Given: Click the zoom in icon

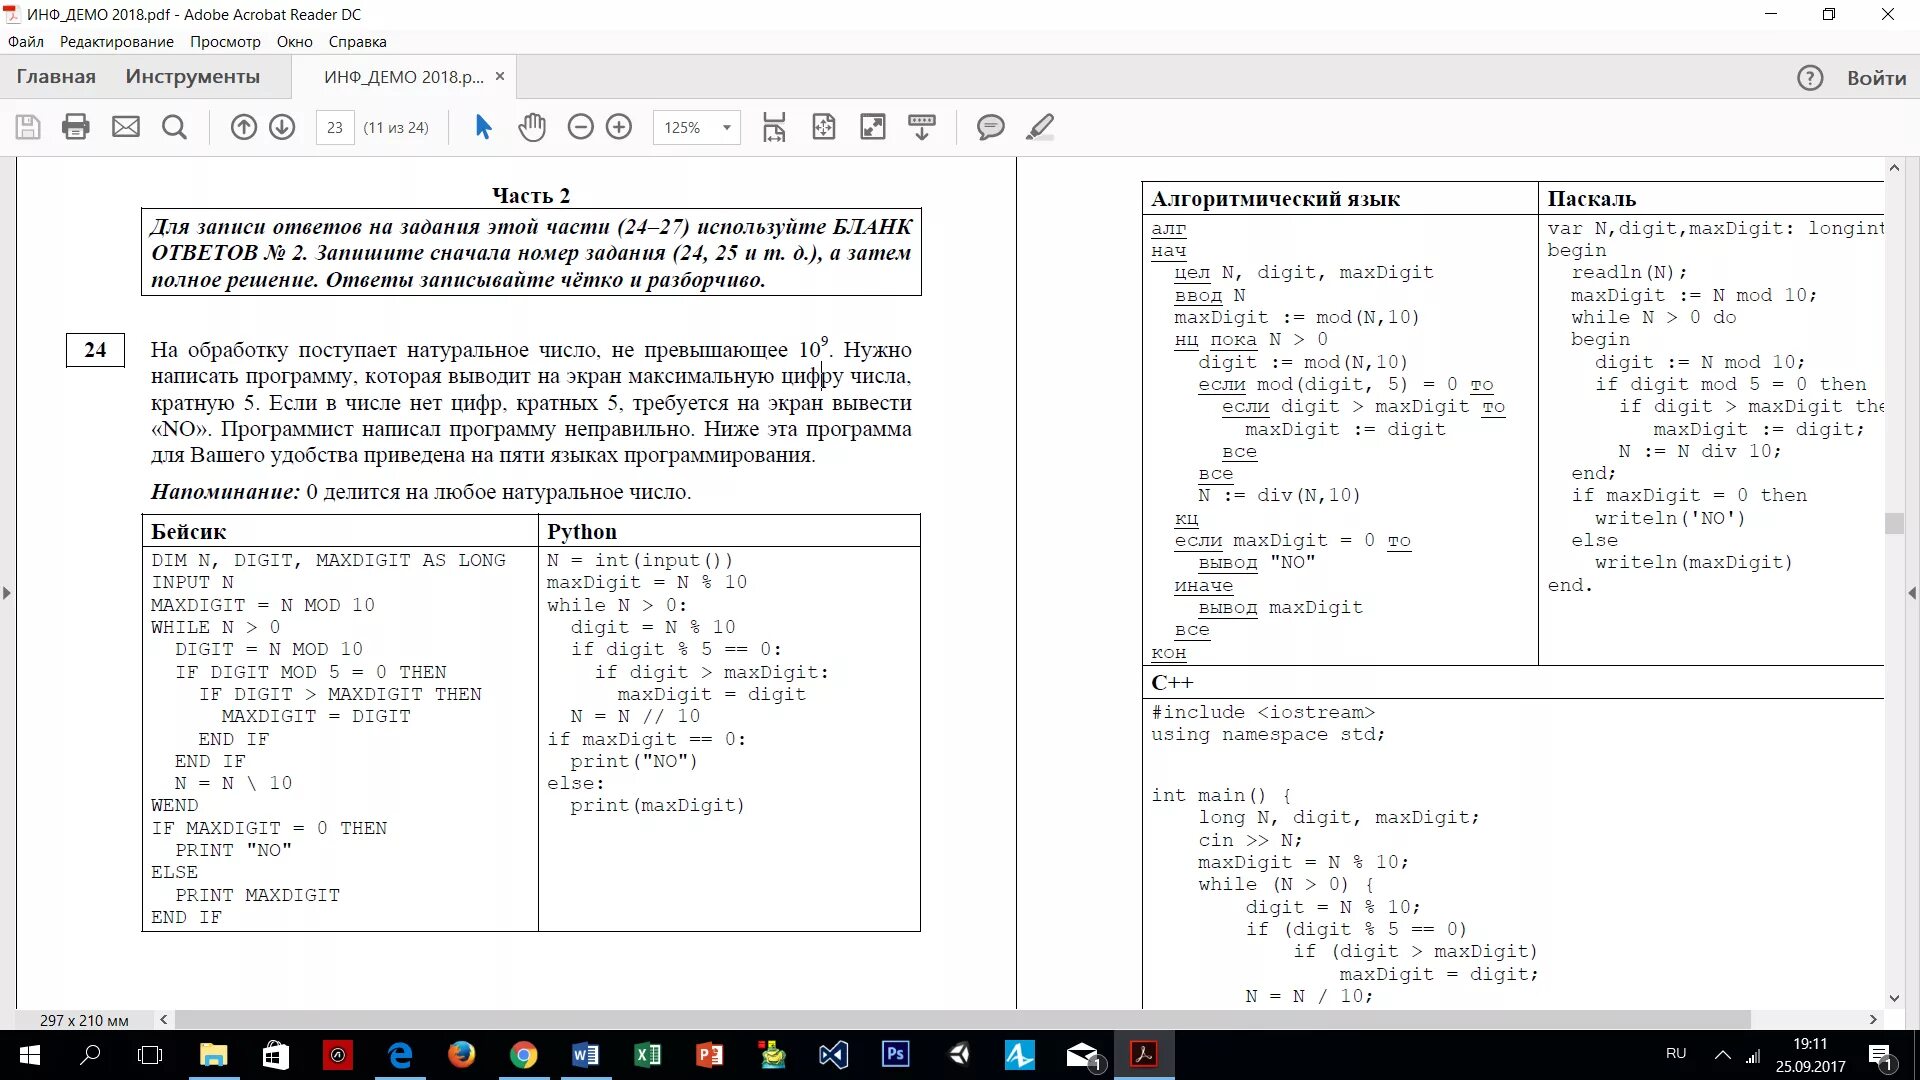Looking at the screenshot, I should [620, 127].
